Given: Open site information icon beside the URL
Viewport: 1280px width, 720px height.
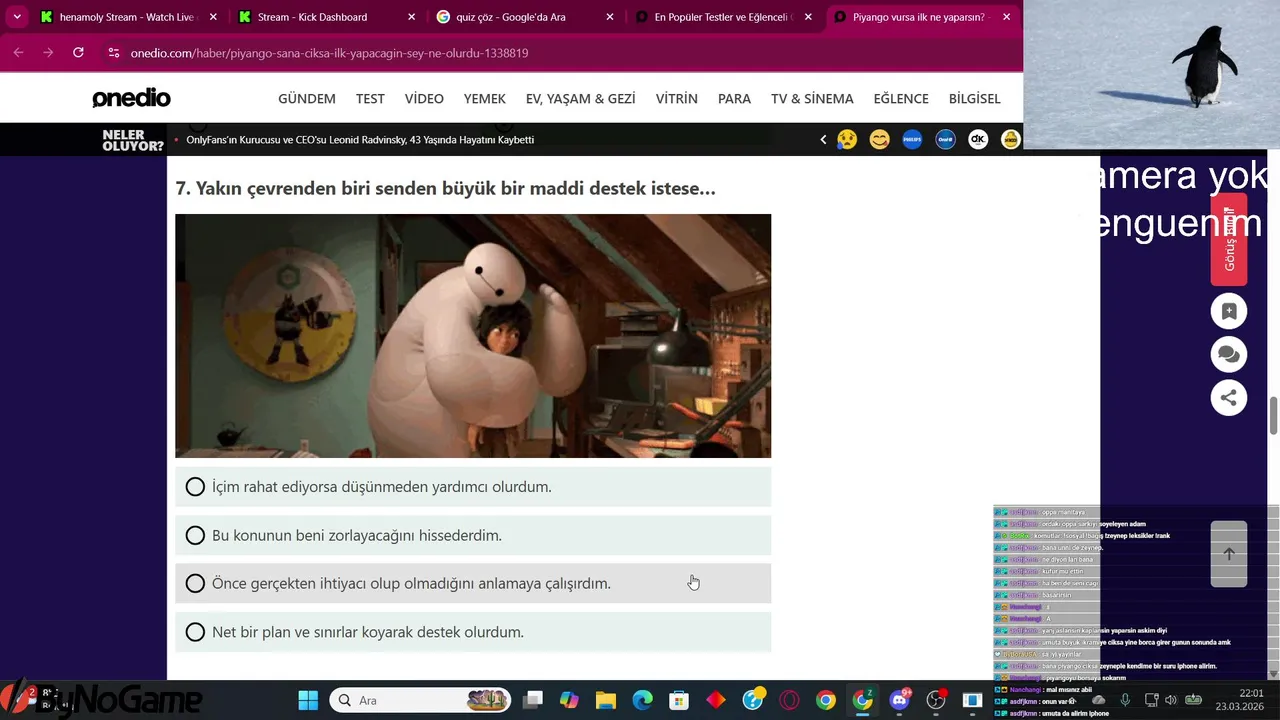Looking at the screenshot, I should (113, 52).
